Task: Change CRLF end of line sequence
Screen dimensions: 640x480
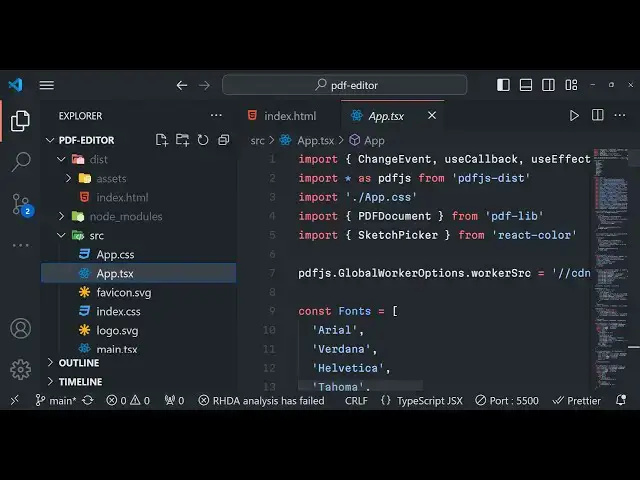Action: tap(356, 400)
